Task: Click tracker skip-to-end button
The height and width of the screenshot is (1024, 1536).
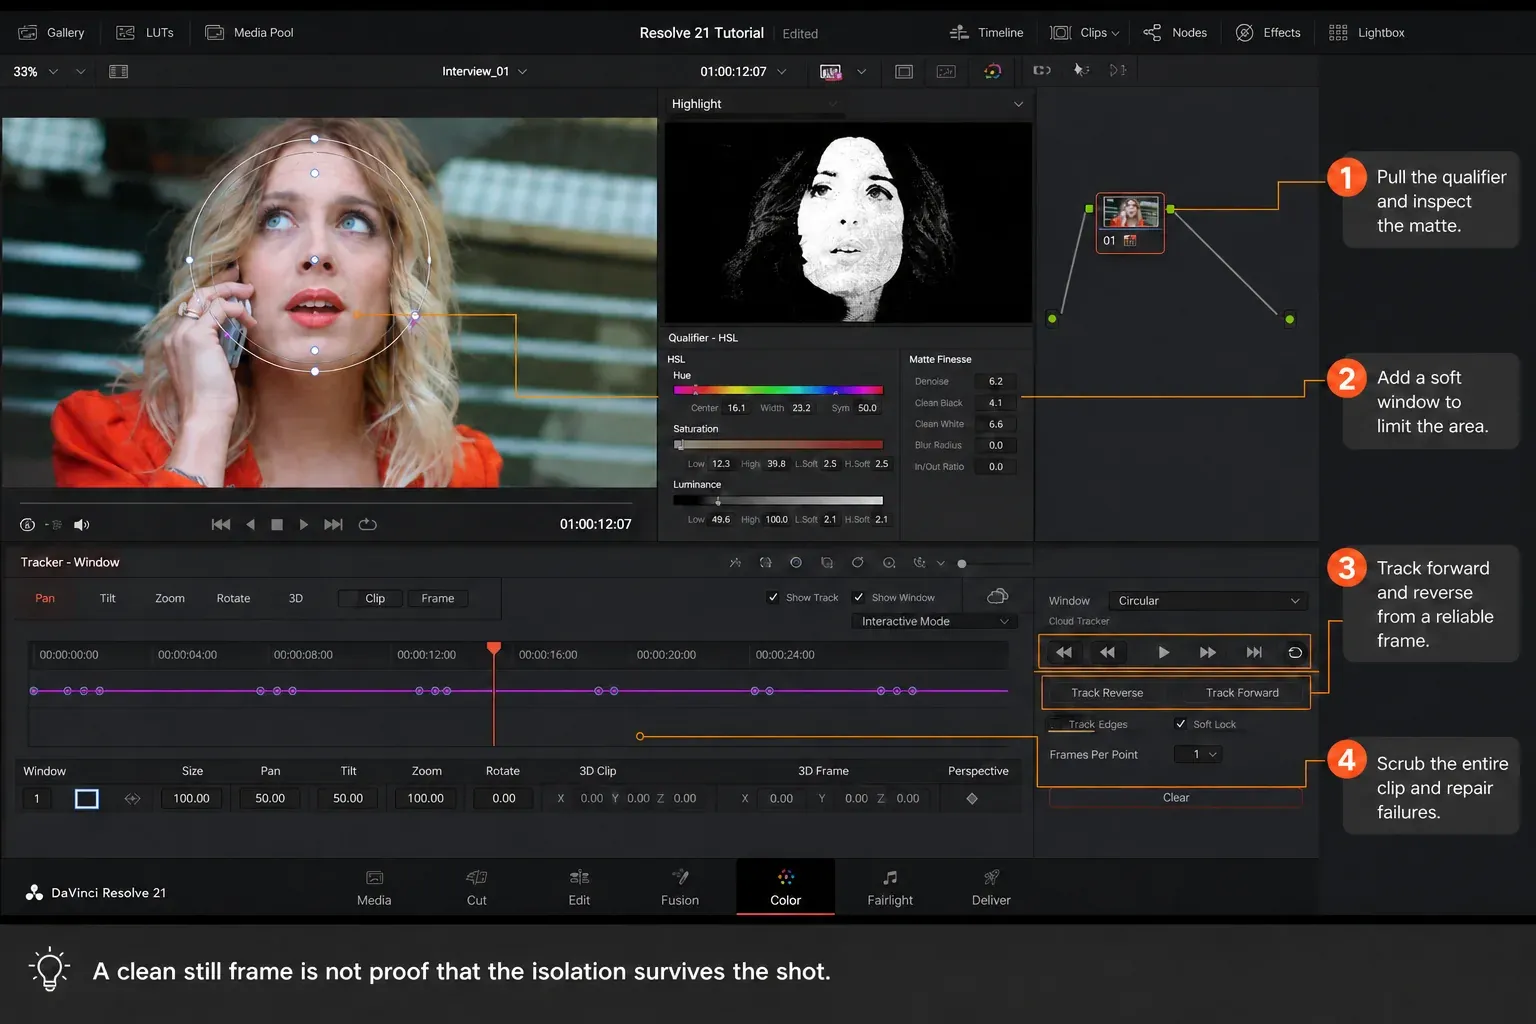Action: coord(1254,652)
